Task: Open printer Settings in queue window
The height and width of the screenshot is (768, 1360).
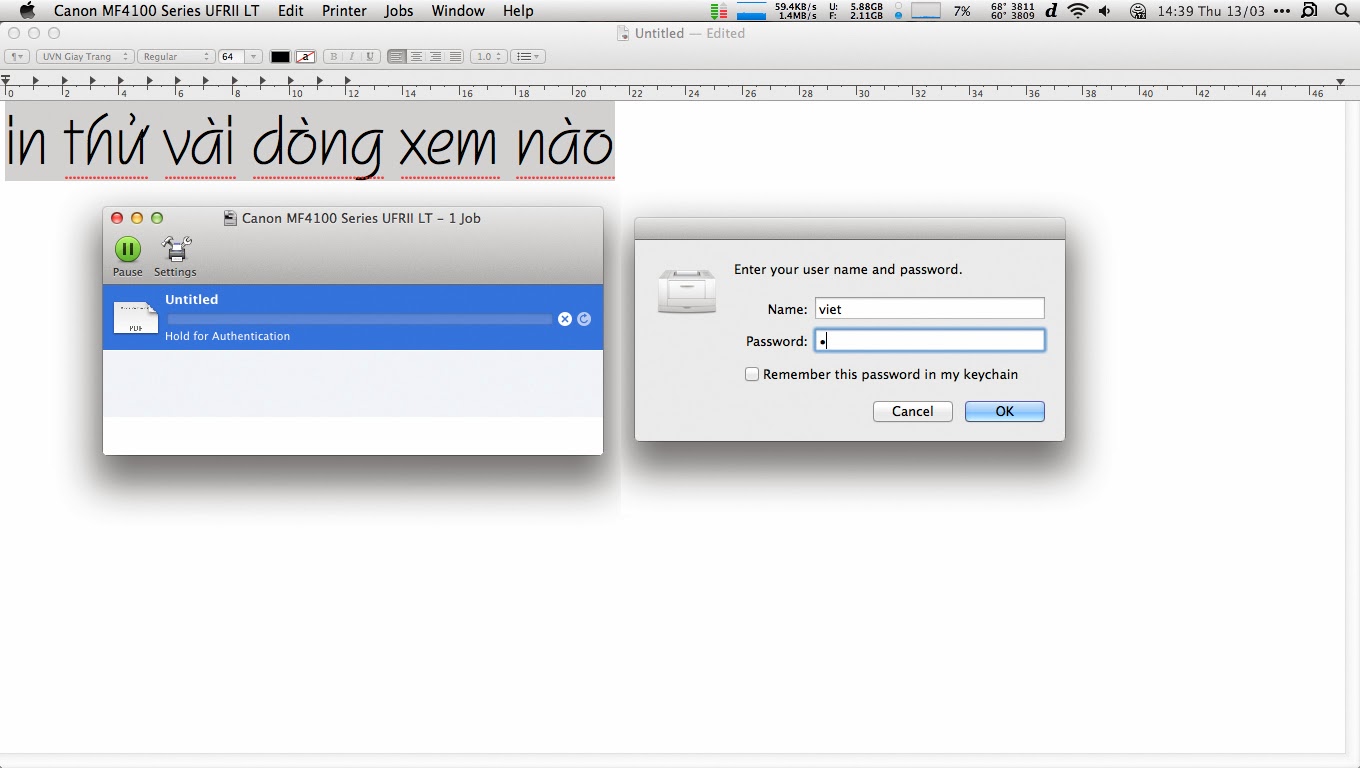Action: (x=175, y=256)
